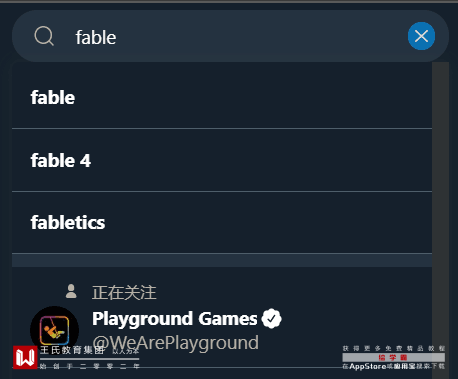458x379 pixels.
Task: Open the @WeArePlayground handle
Action: click(176, 343)
